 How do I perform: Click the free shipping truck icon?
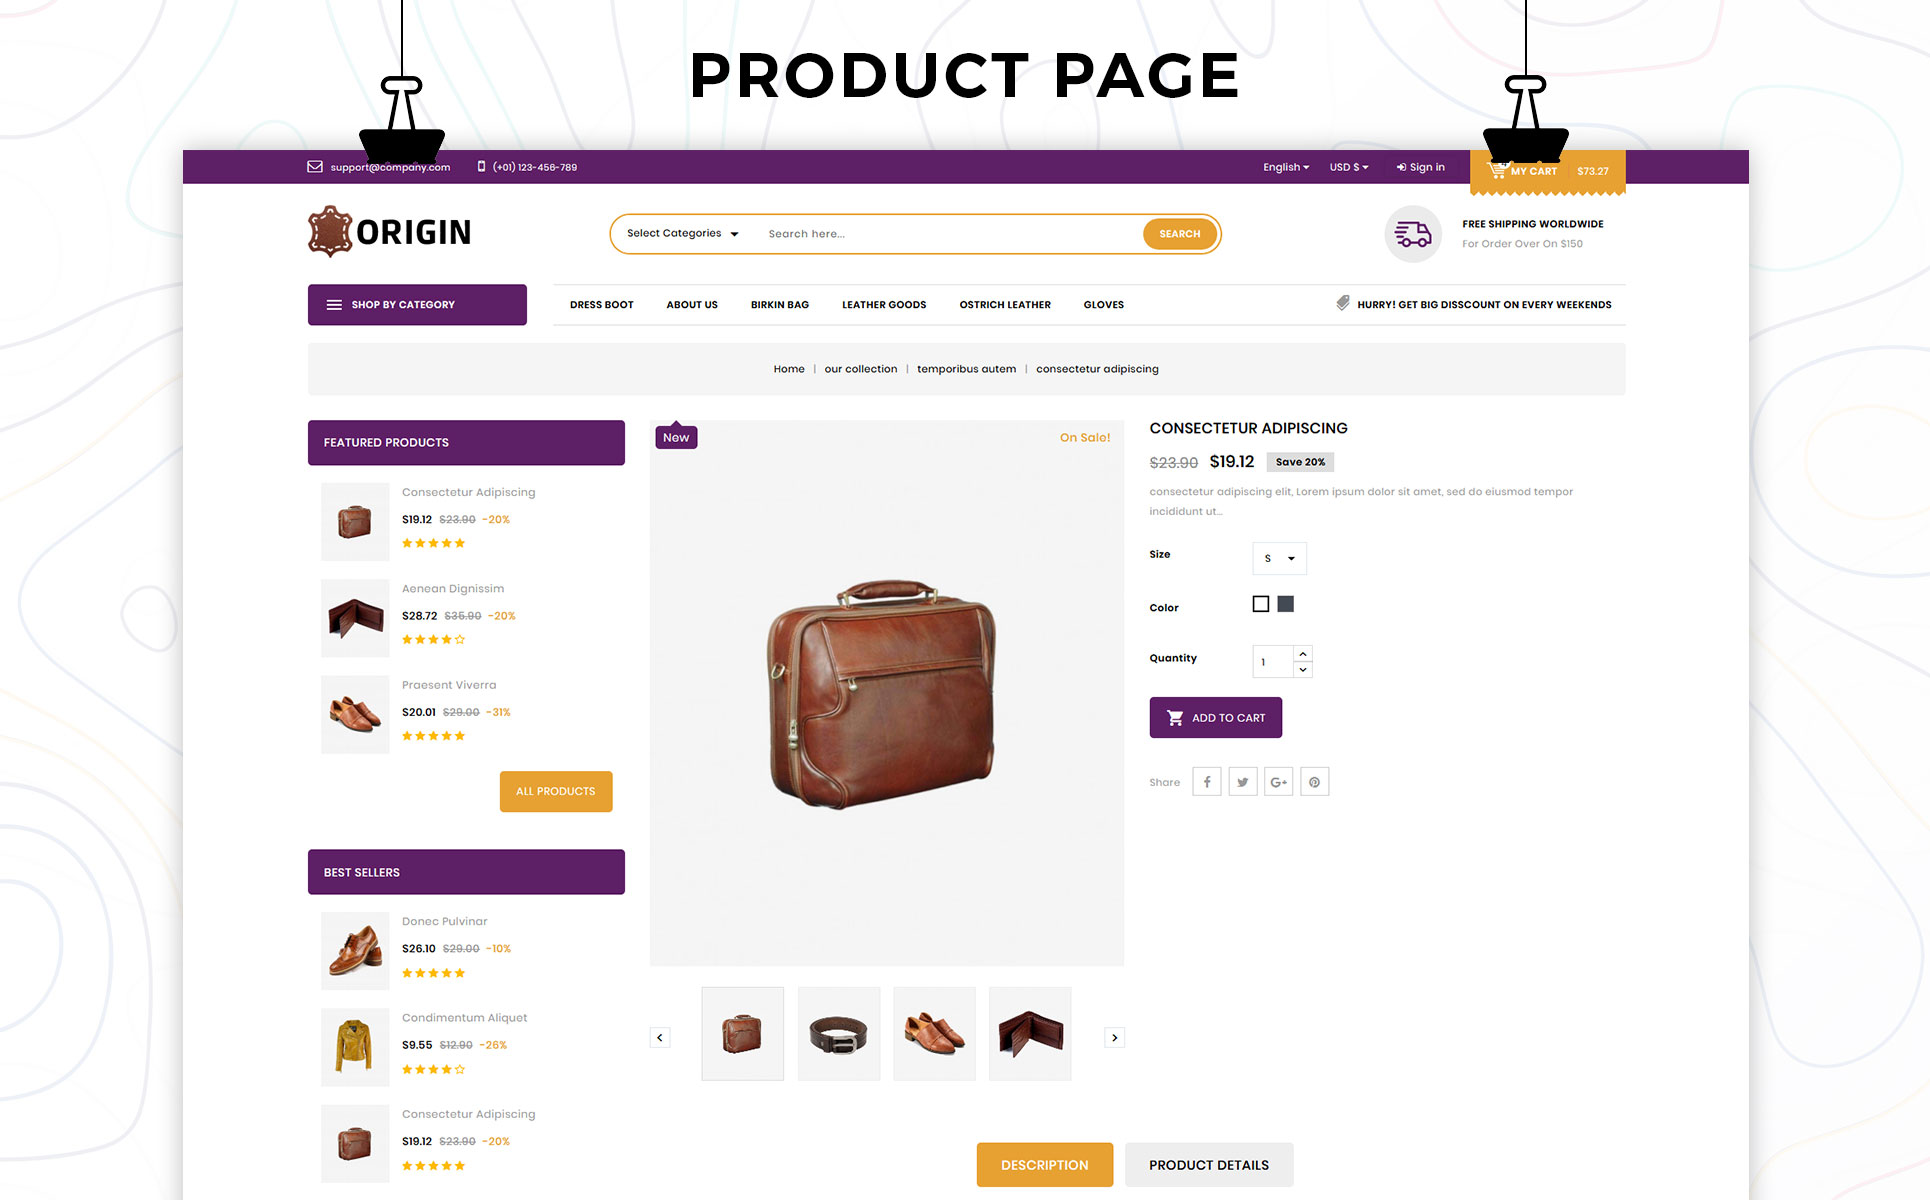pyautogui.click(x=1413, y=234)
